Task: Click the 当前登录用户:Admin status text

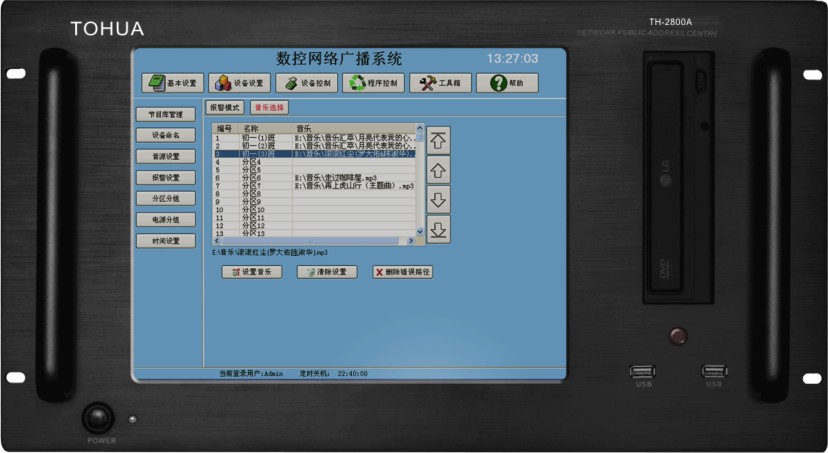Action: coord(251,373)
